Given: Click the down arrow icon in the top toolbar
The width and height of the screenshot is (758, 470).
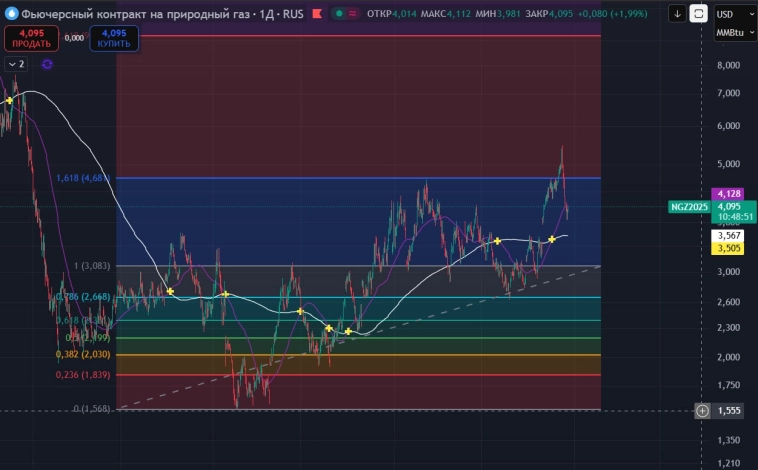Looking at the screenshot, I should pos(678,14).
